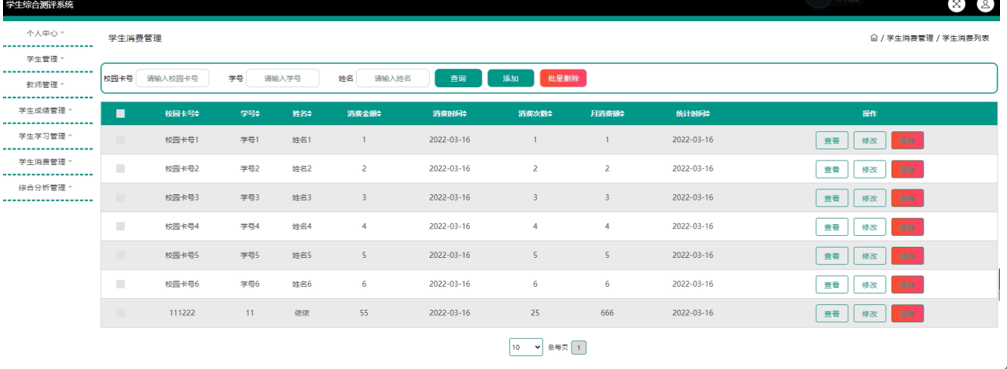Sort by 统计时间 column header
Screen dimensions: 1007x369
692,114
